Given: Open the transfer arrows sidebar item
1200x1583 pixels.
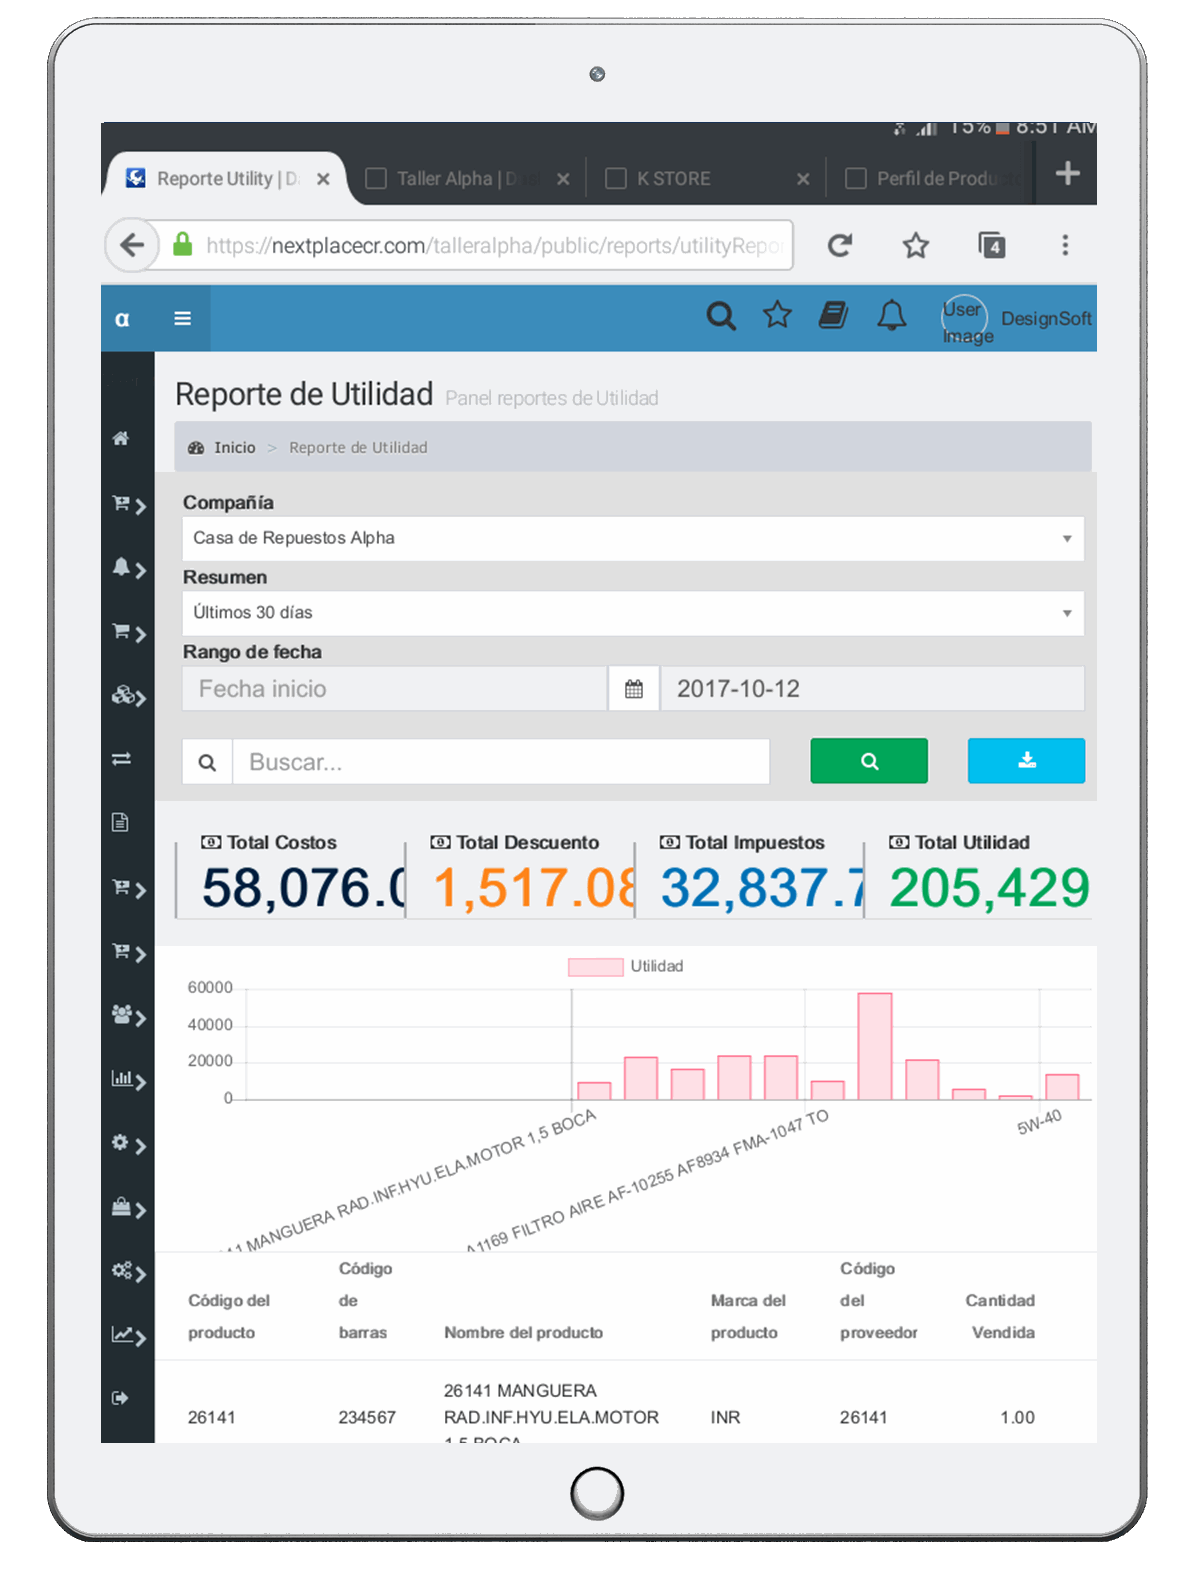Looking at the screenshot, I should 121,759.
